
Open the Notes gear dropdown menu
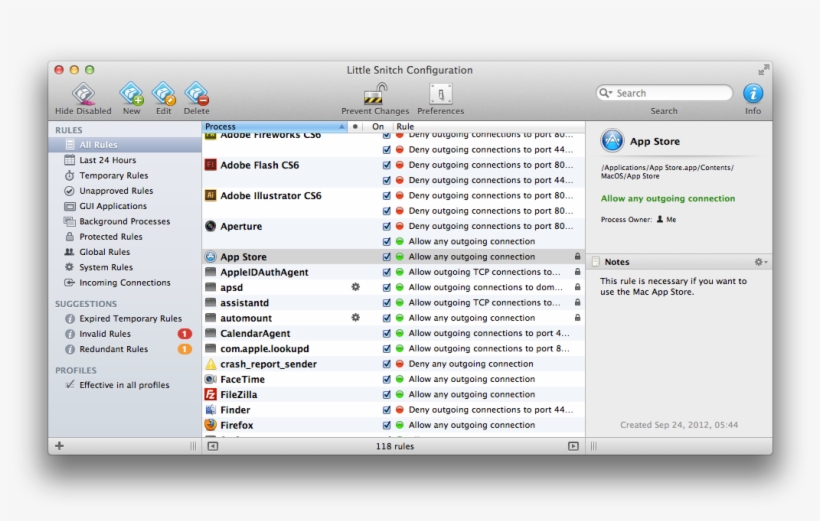click(760, 262)
